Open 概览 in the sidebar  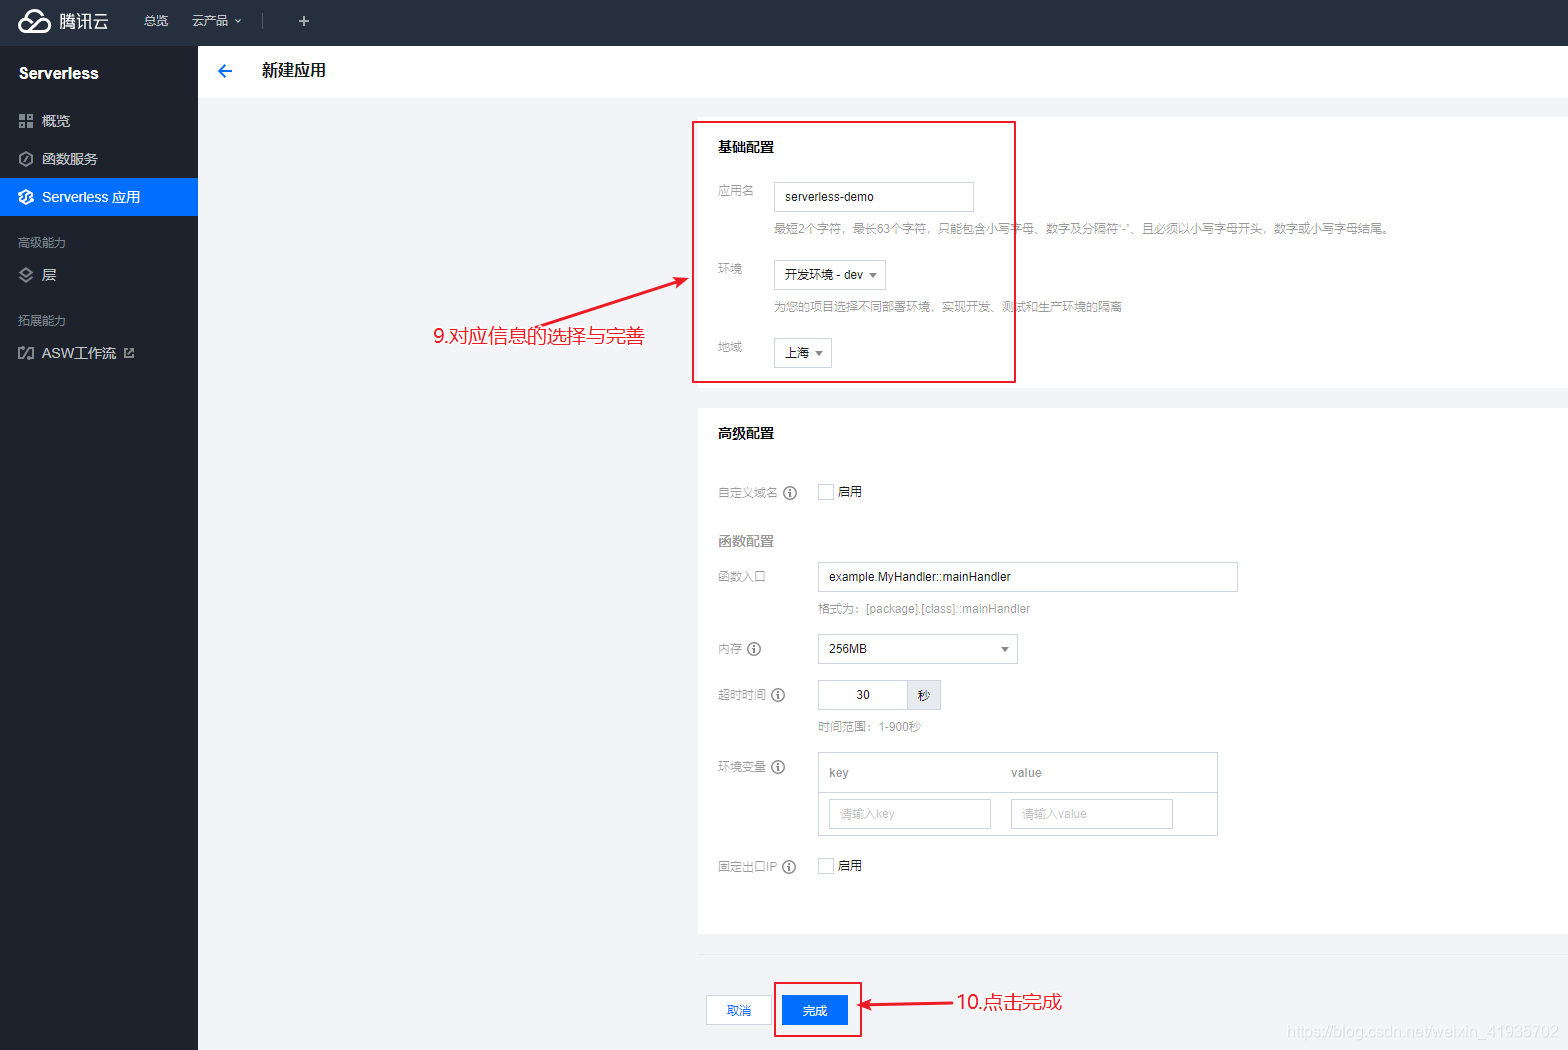click(99, 121)
